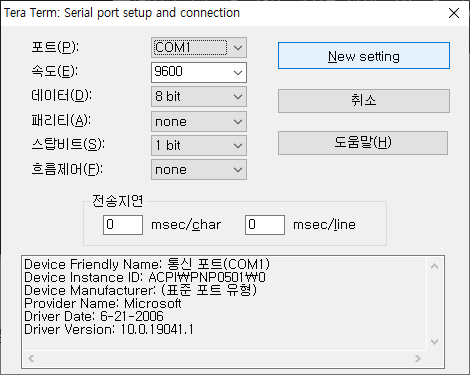Click the Provider Name: Microsoft line

coord(103,303)
